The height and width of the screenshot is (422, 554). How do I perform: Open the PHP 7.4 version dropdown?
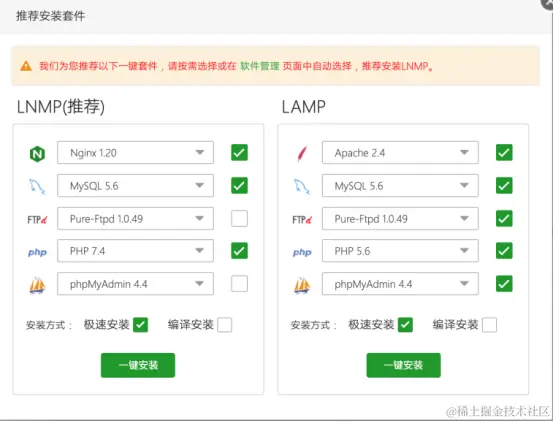135,251
